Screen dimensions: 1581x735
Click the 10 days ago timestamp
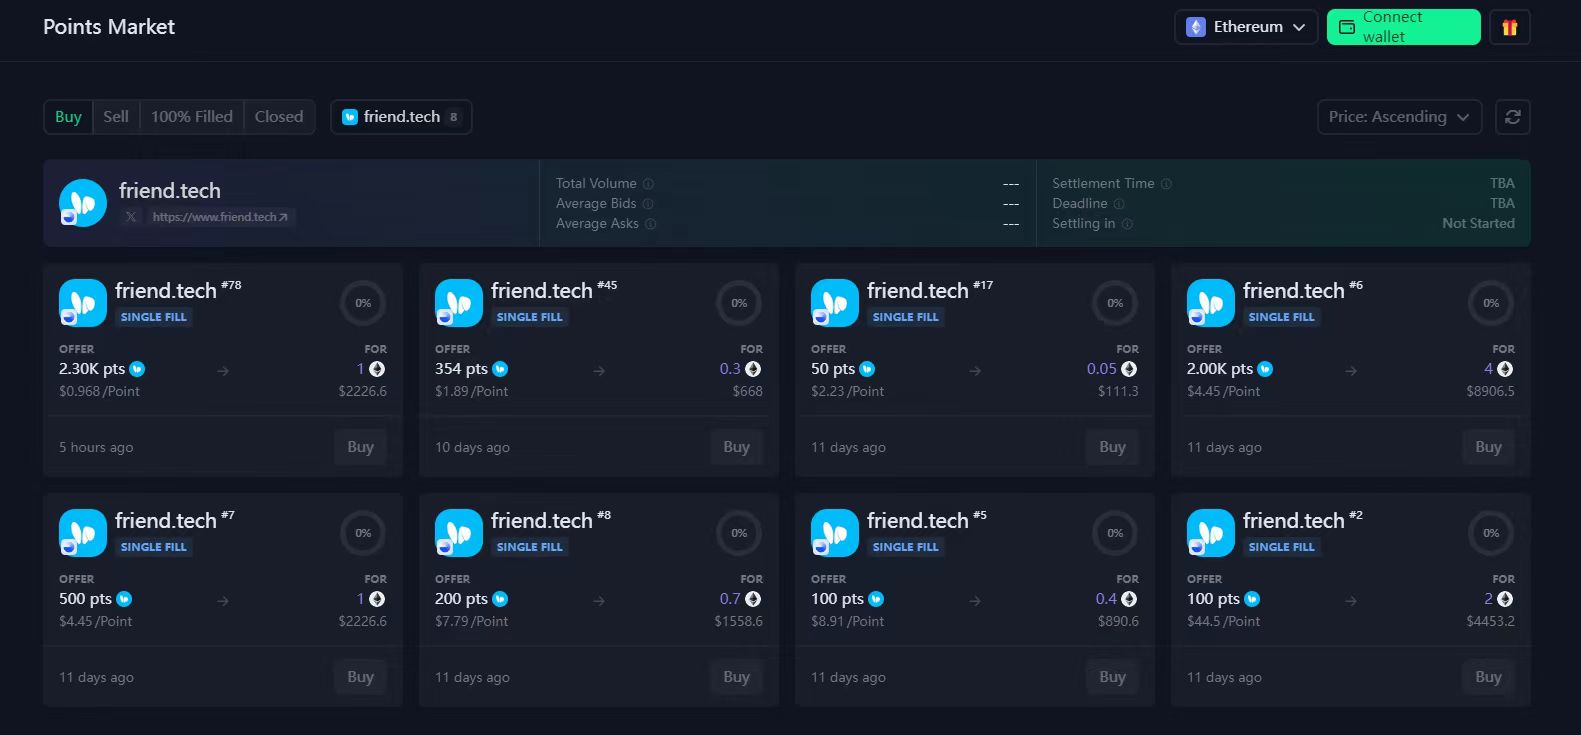[x=472, y=447]
